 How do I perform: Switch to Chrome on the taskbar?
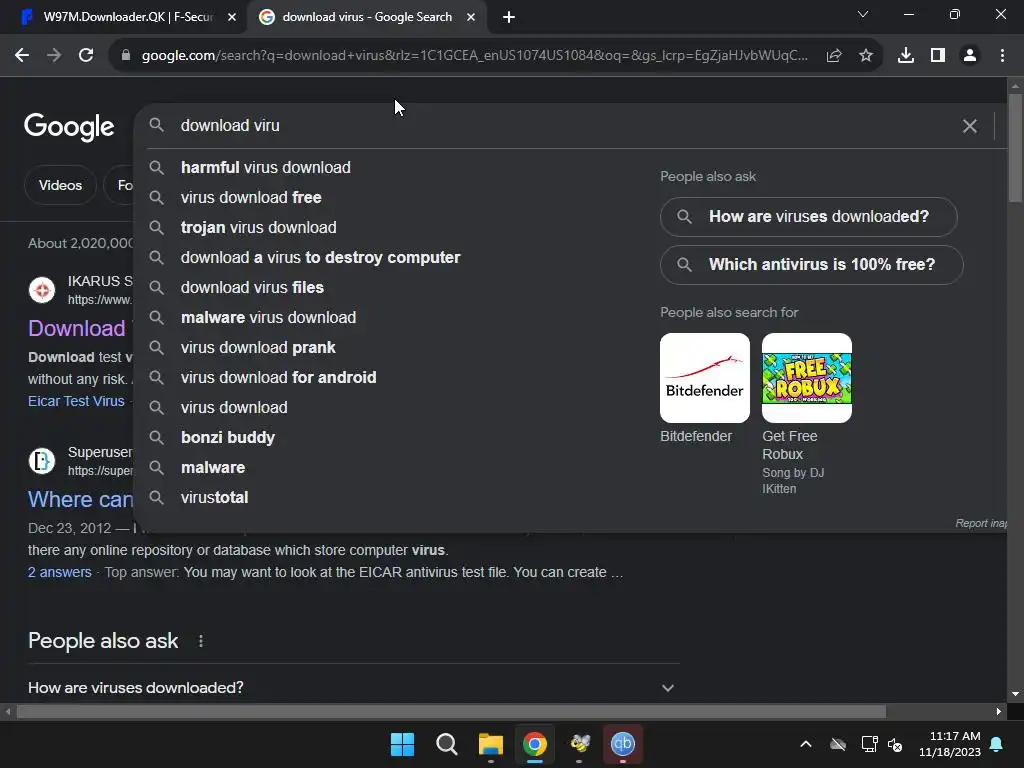(x=535, y=744)
